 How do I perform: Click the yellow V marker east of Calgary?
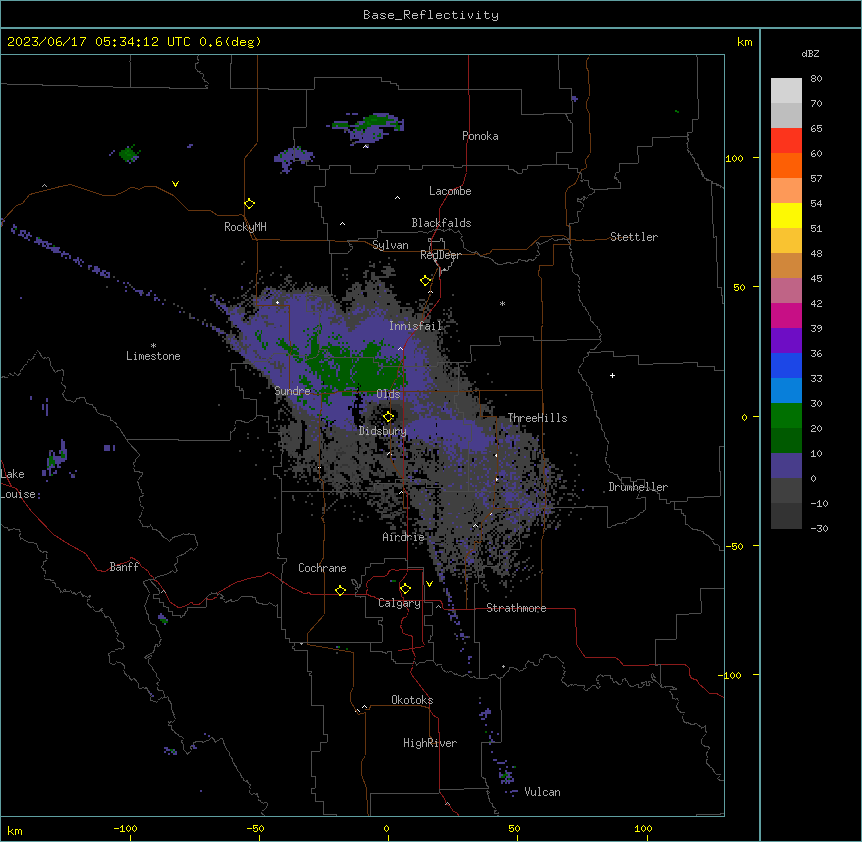pos(429,584)
